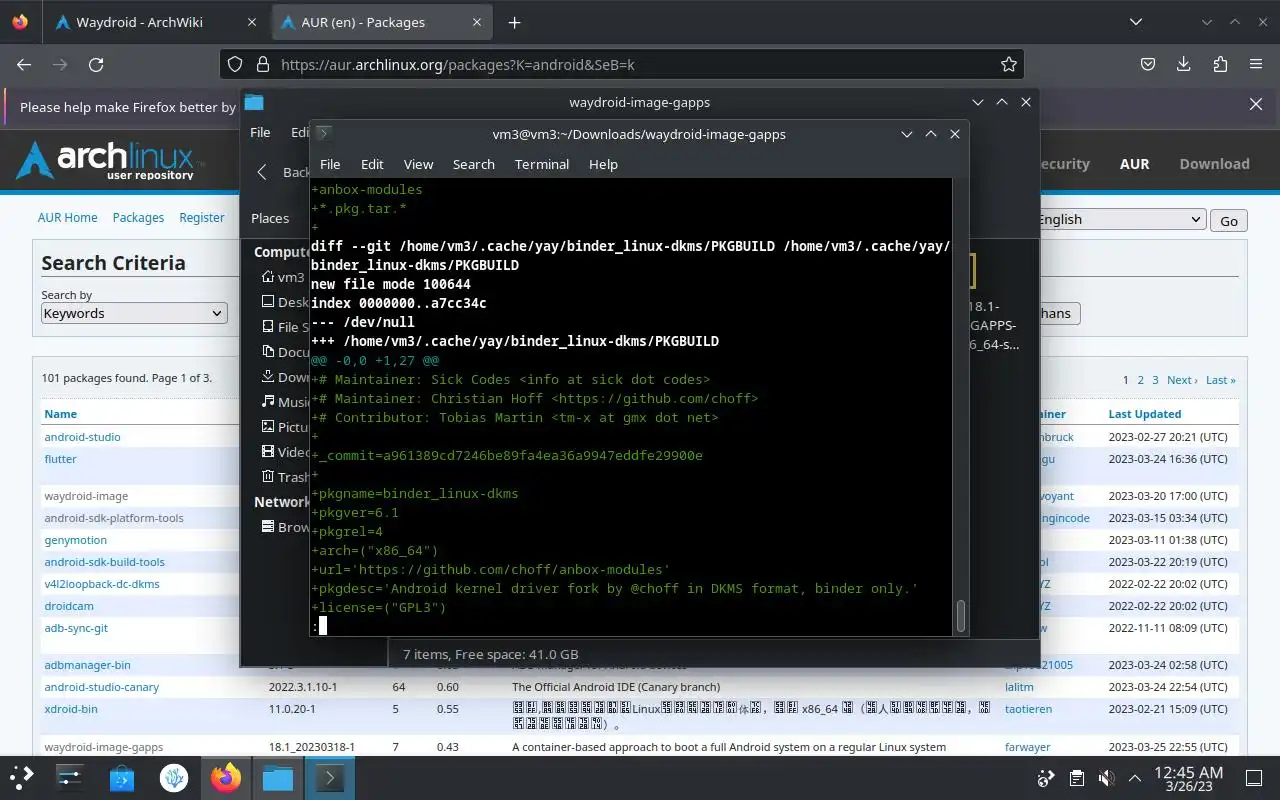Click the Arch Linux user repository logo
Image resolution: width=1280 pixels, height=800 pixels.
tap(109, 161)
